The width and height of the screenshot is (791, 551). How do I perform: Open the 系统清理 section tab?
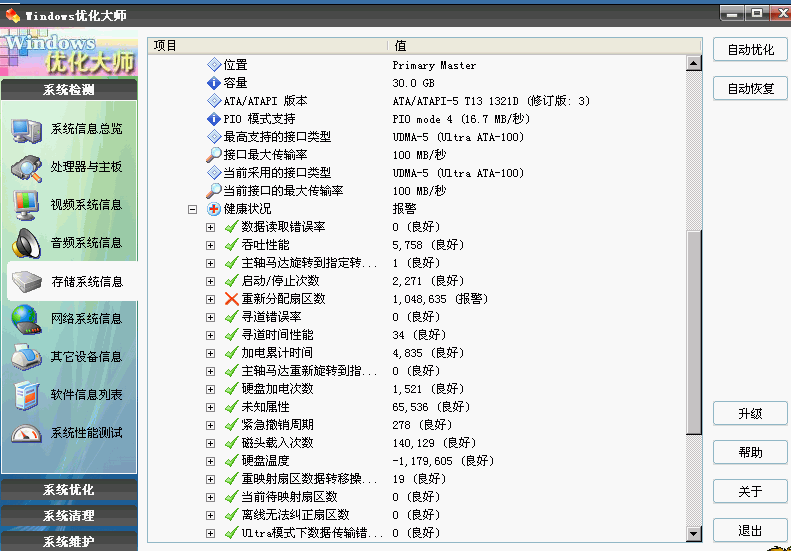click(69, 515)
